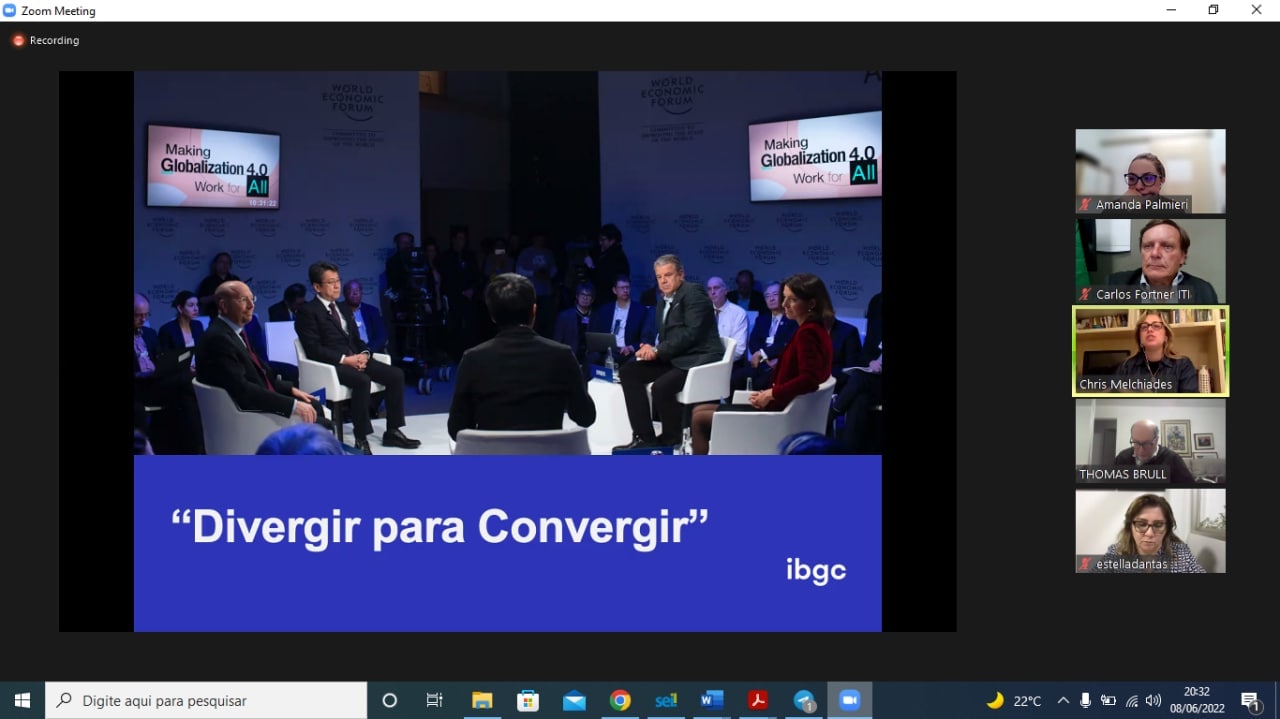Unmute Carlos Fortner ITI's microphone
Image resolution: width=1280 pixels, height=719 pixels.
click(x=1083, y=294)
